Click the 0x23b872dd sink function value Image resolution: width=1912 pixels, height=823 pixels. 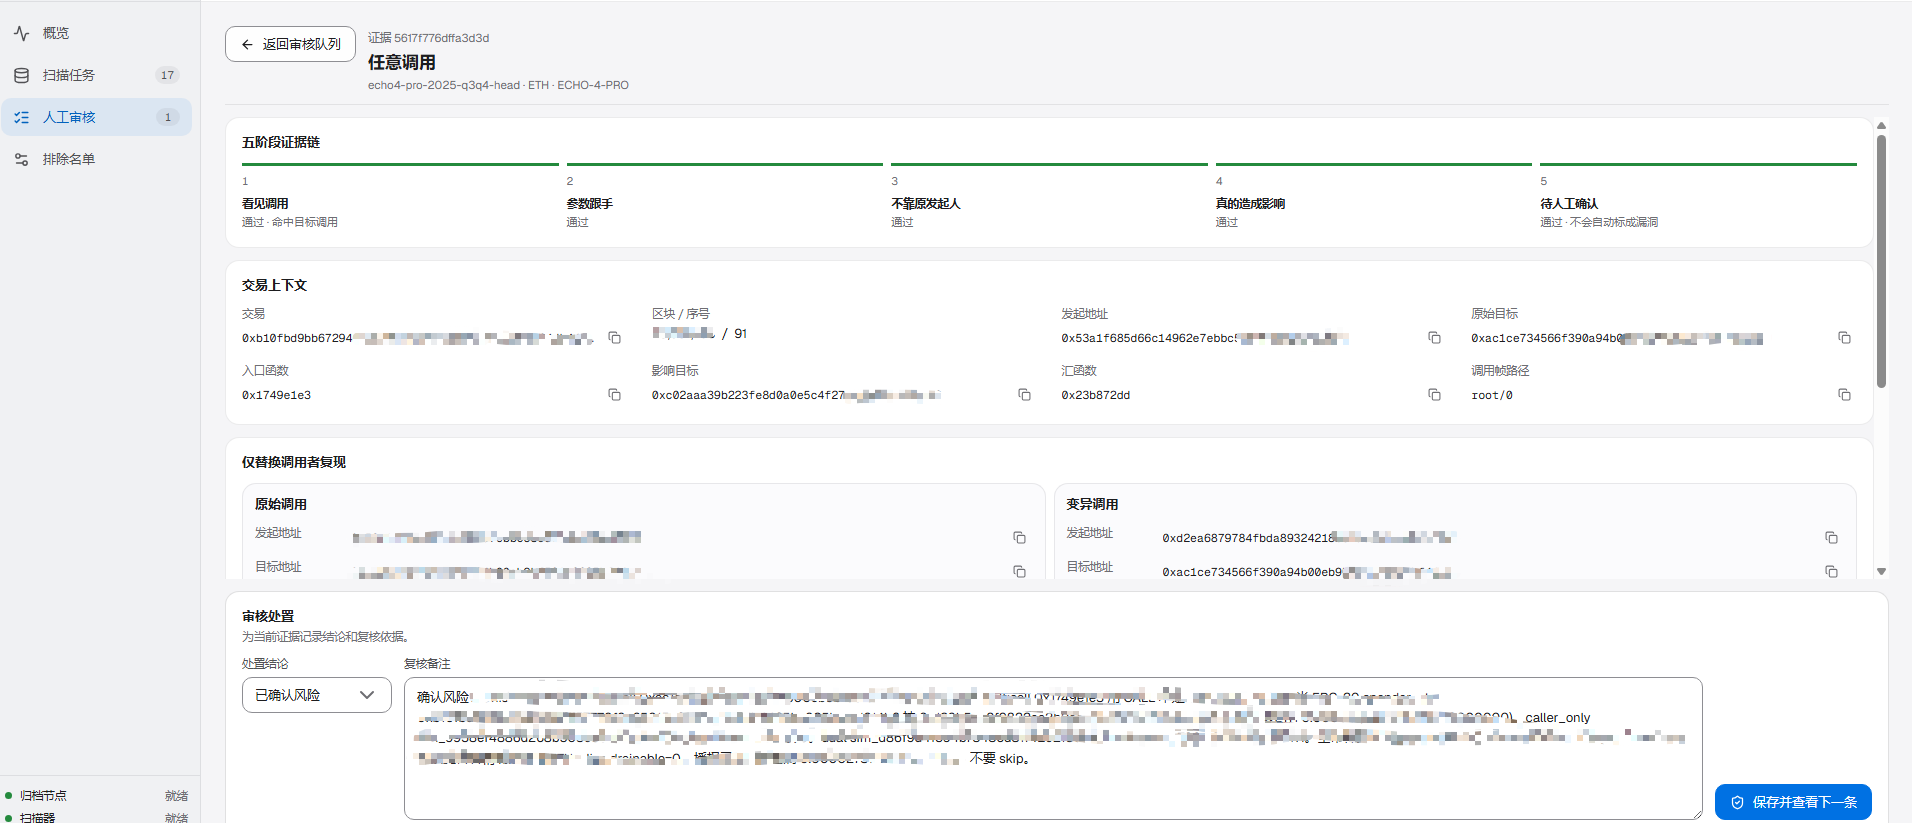[x=1096, y=395]
